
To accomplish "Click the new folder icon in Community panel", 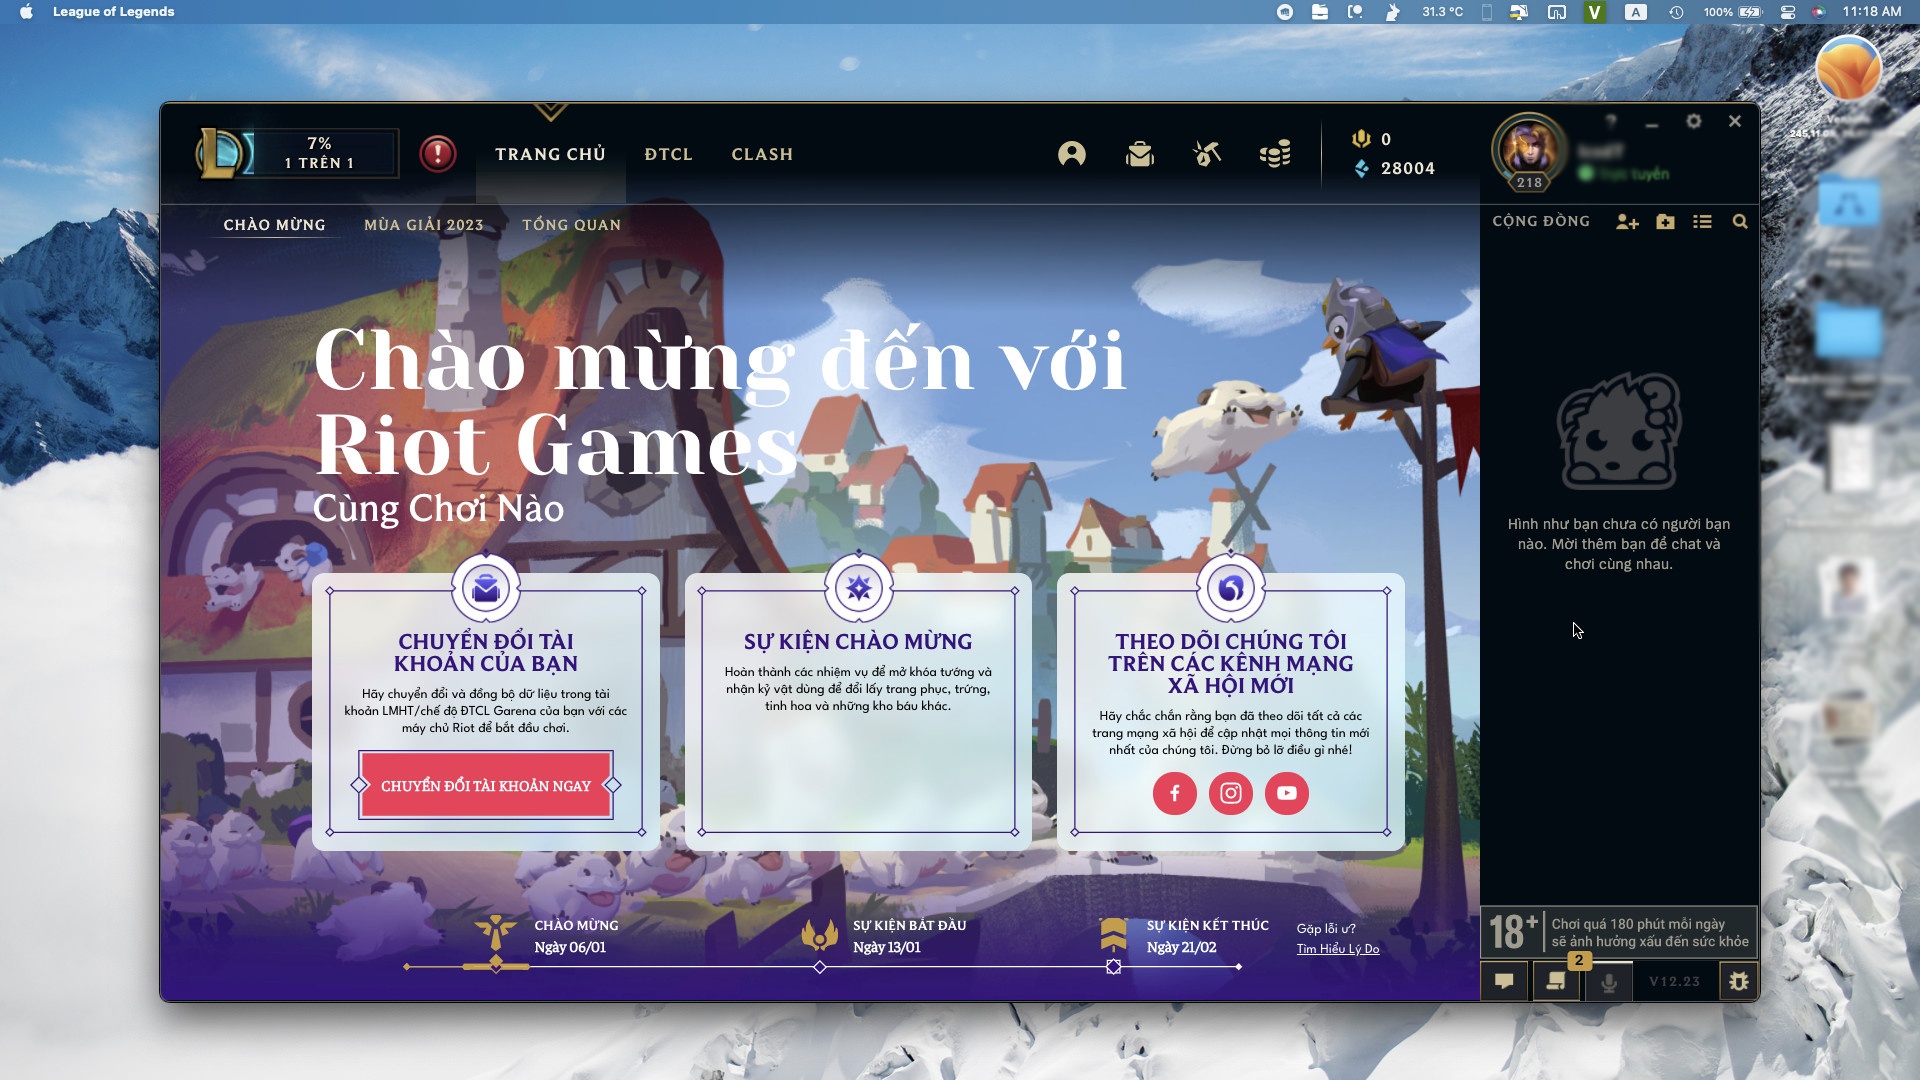I will pyautogui.click(x=1665, y=222).
